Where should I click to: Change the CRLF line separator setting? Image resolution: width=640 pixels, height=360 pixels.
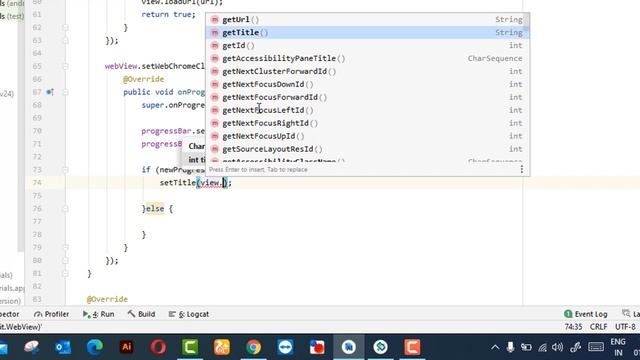click(598, 327)
